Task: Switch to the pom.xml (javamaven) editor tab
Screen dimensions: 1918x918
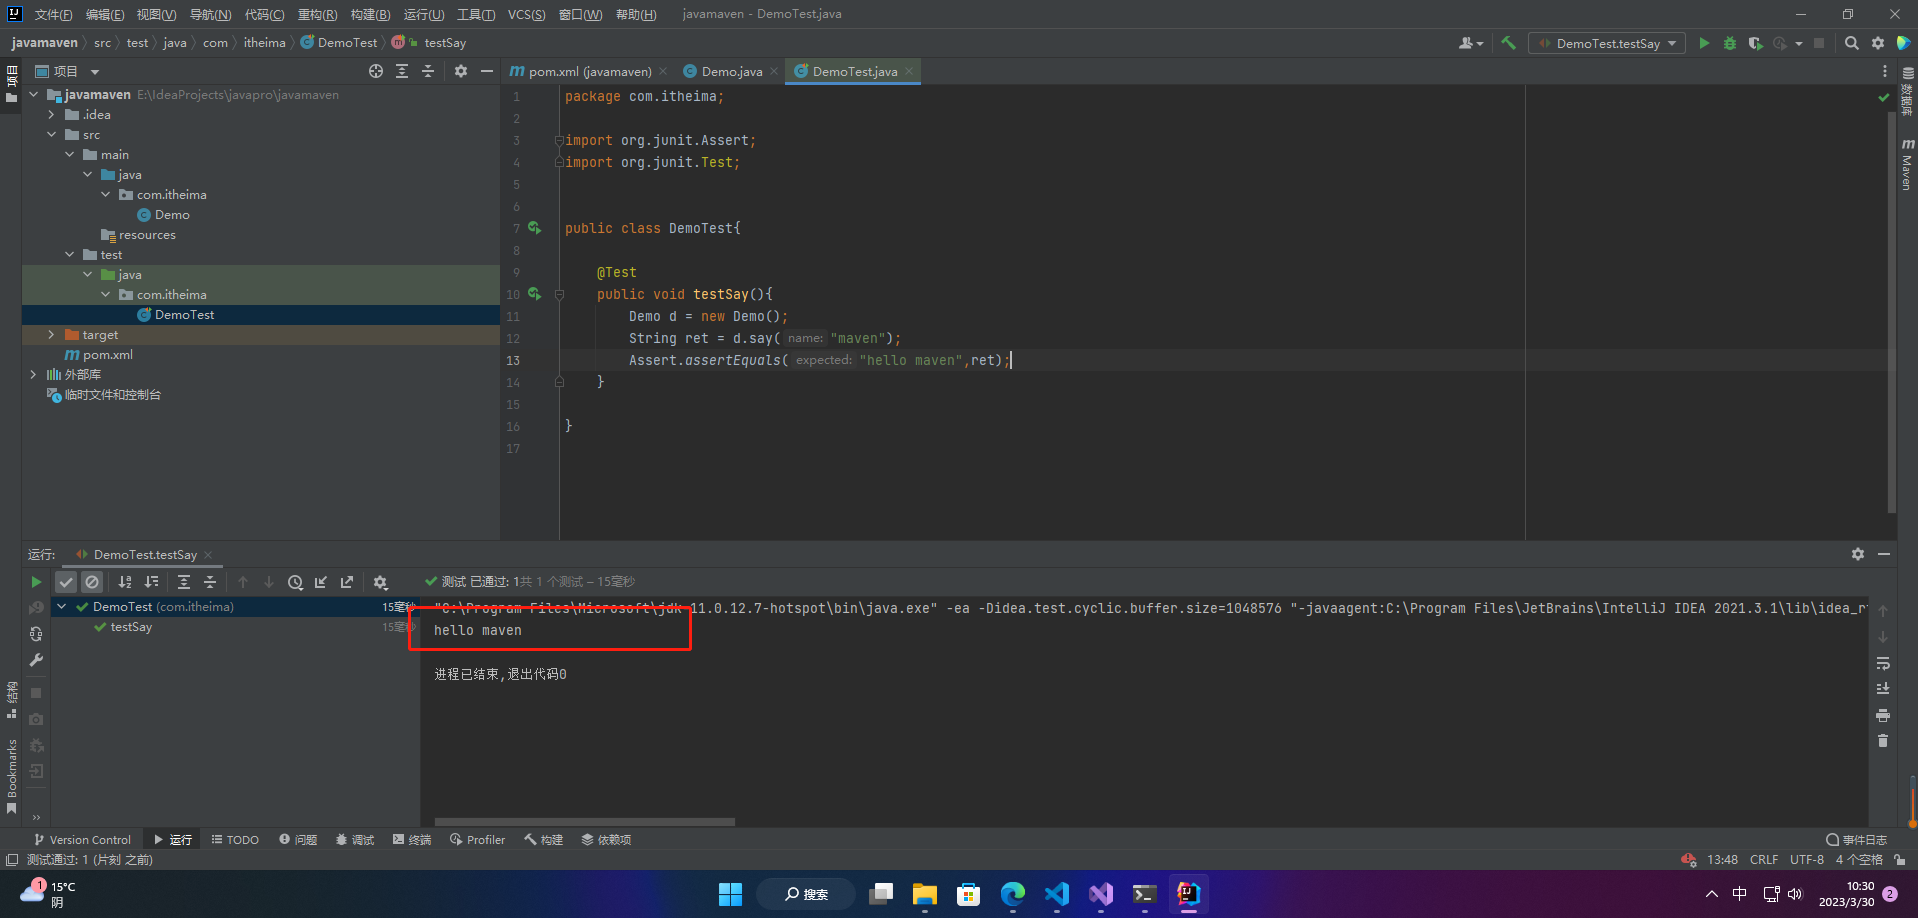Action: click(588, 71)
